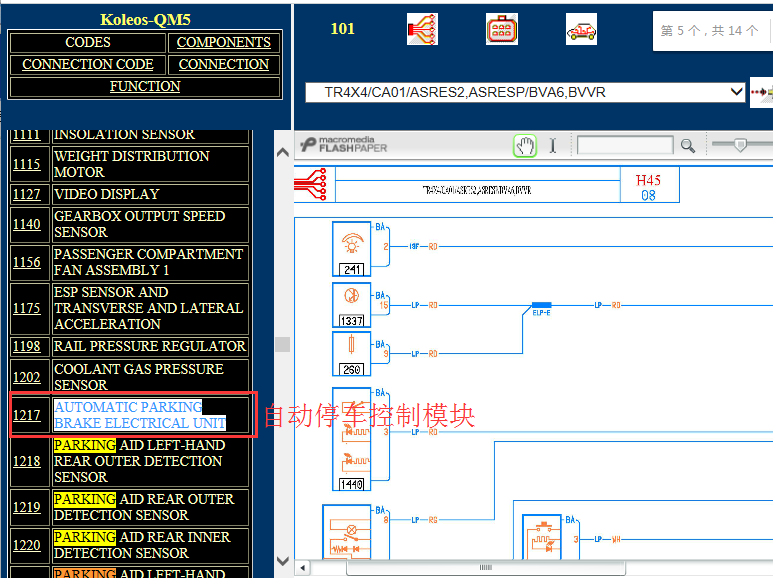Click the match counter in the find bar
Screen dimensions: 773x578
coord(709,31)
